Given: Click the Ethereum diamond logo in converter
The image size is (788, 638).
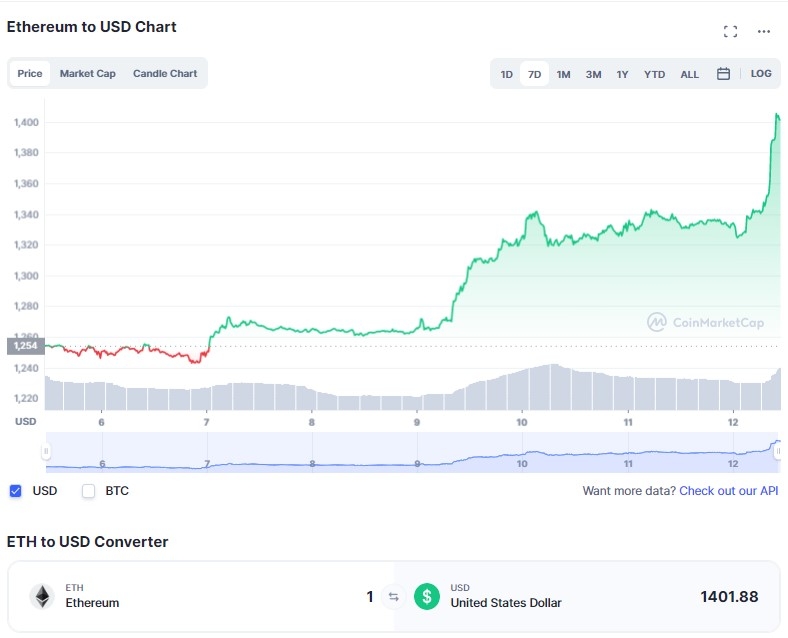Looking at the screenshot, I should (x=42, y=597).
